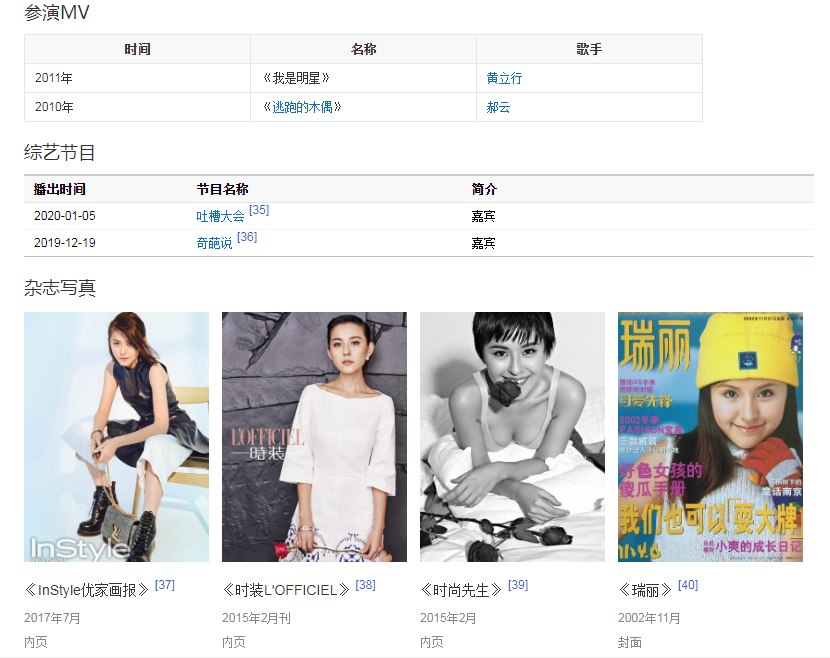Image resolution: width=830 pixels, height=658 pixels.
Task: Click citation reference [38]
Action: [366, 585]
